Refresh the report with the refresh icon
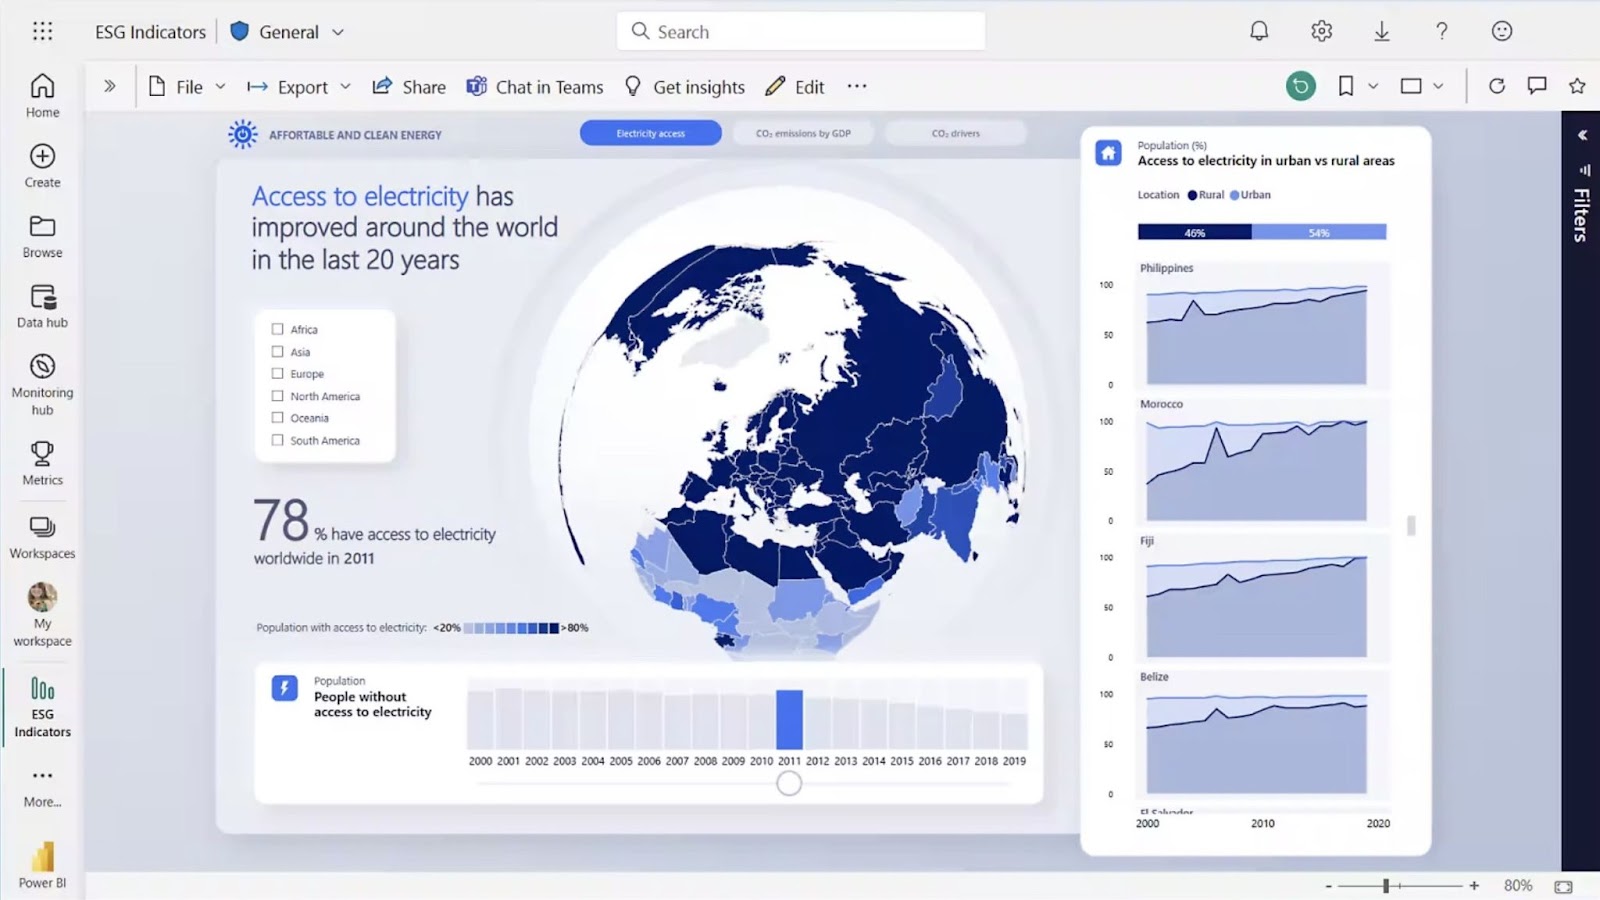 tap(1497, 86)
